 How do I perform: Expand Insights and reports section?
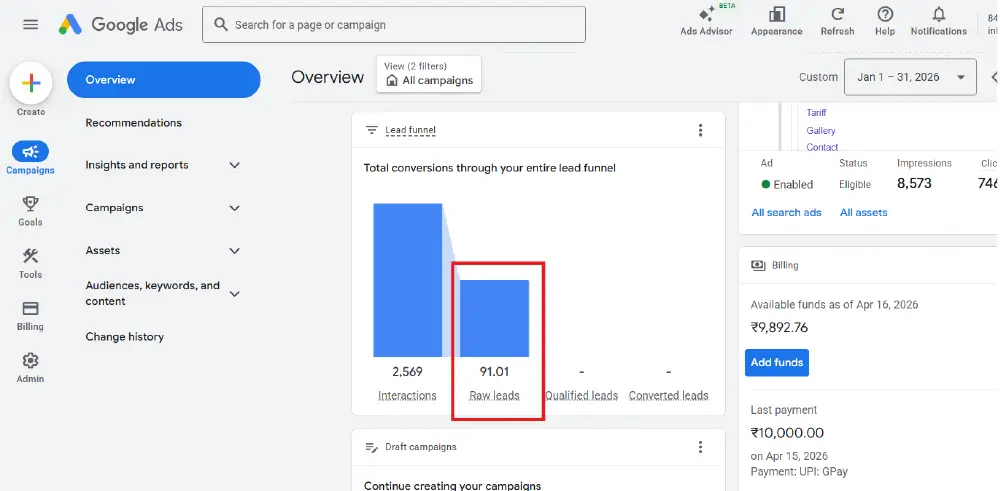coord(235,165)
